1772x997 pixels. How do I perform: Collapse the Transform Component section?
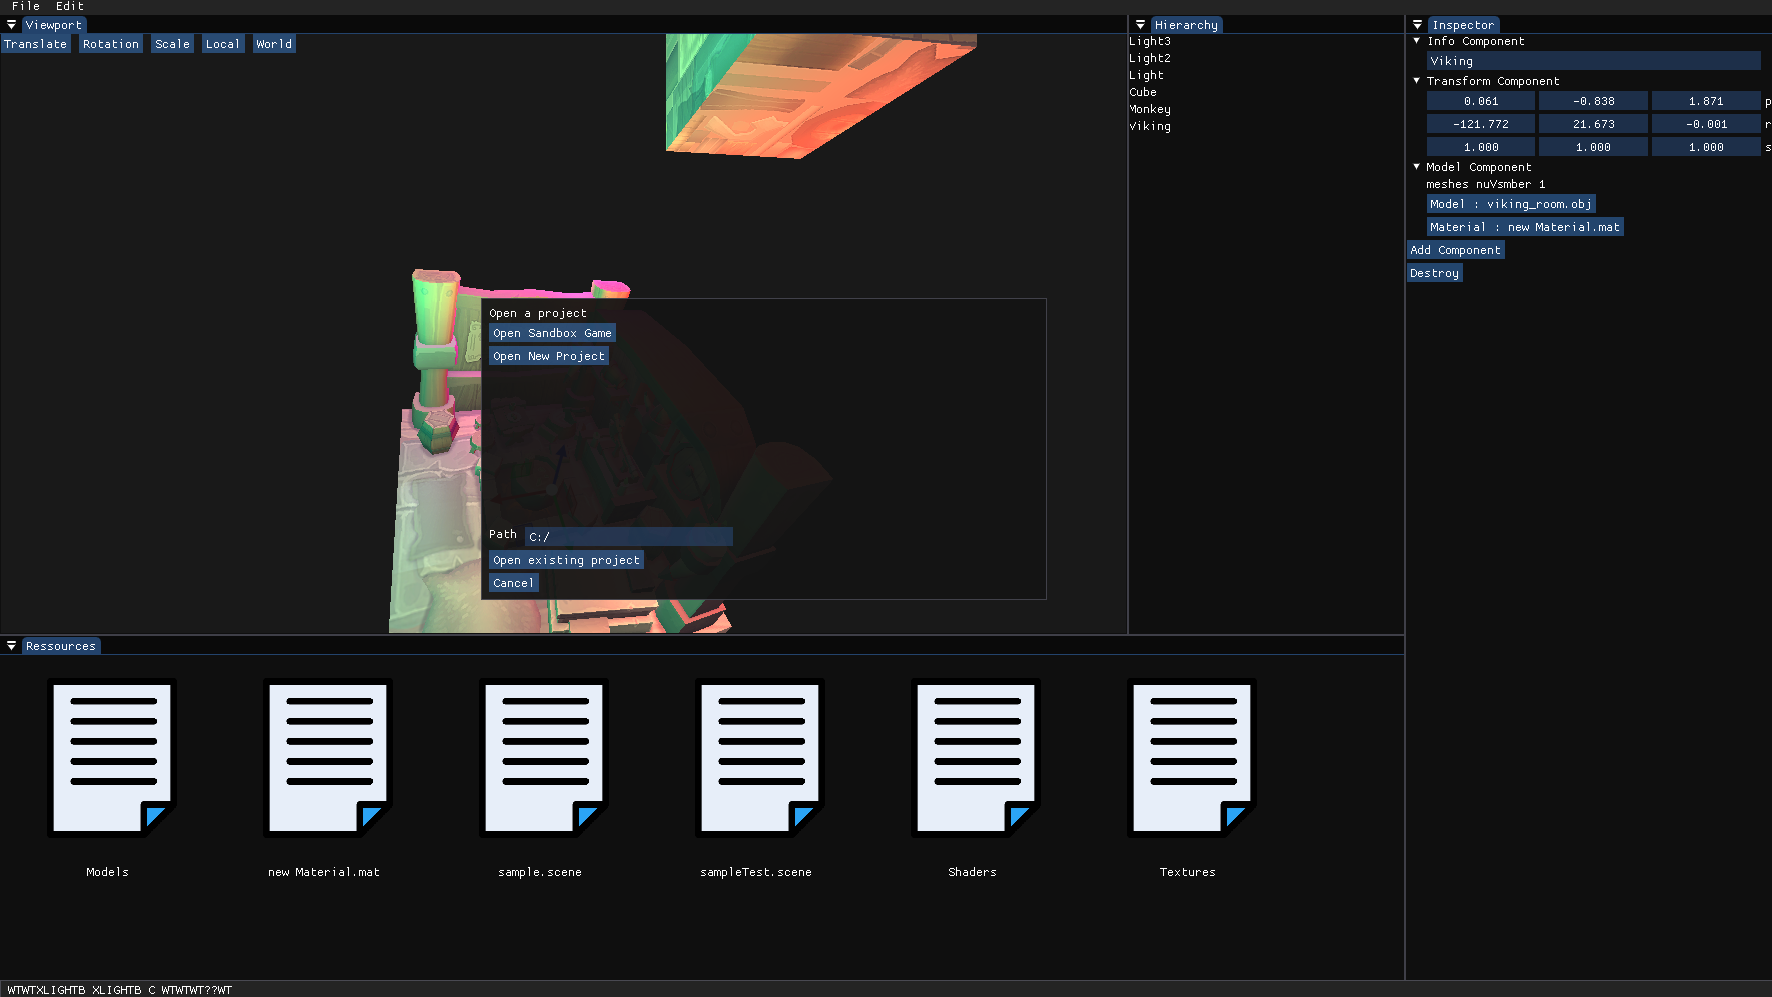[x=1417, y=81]
